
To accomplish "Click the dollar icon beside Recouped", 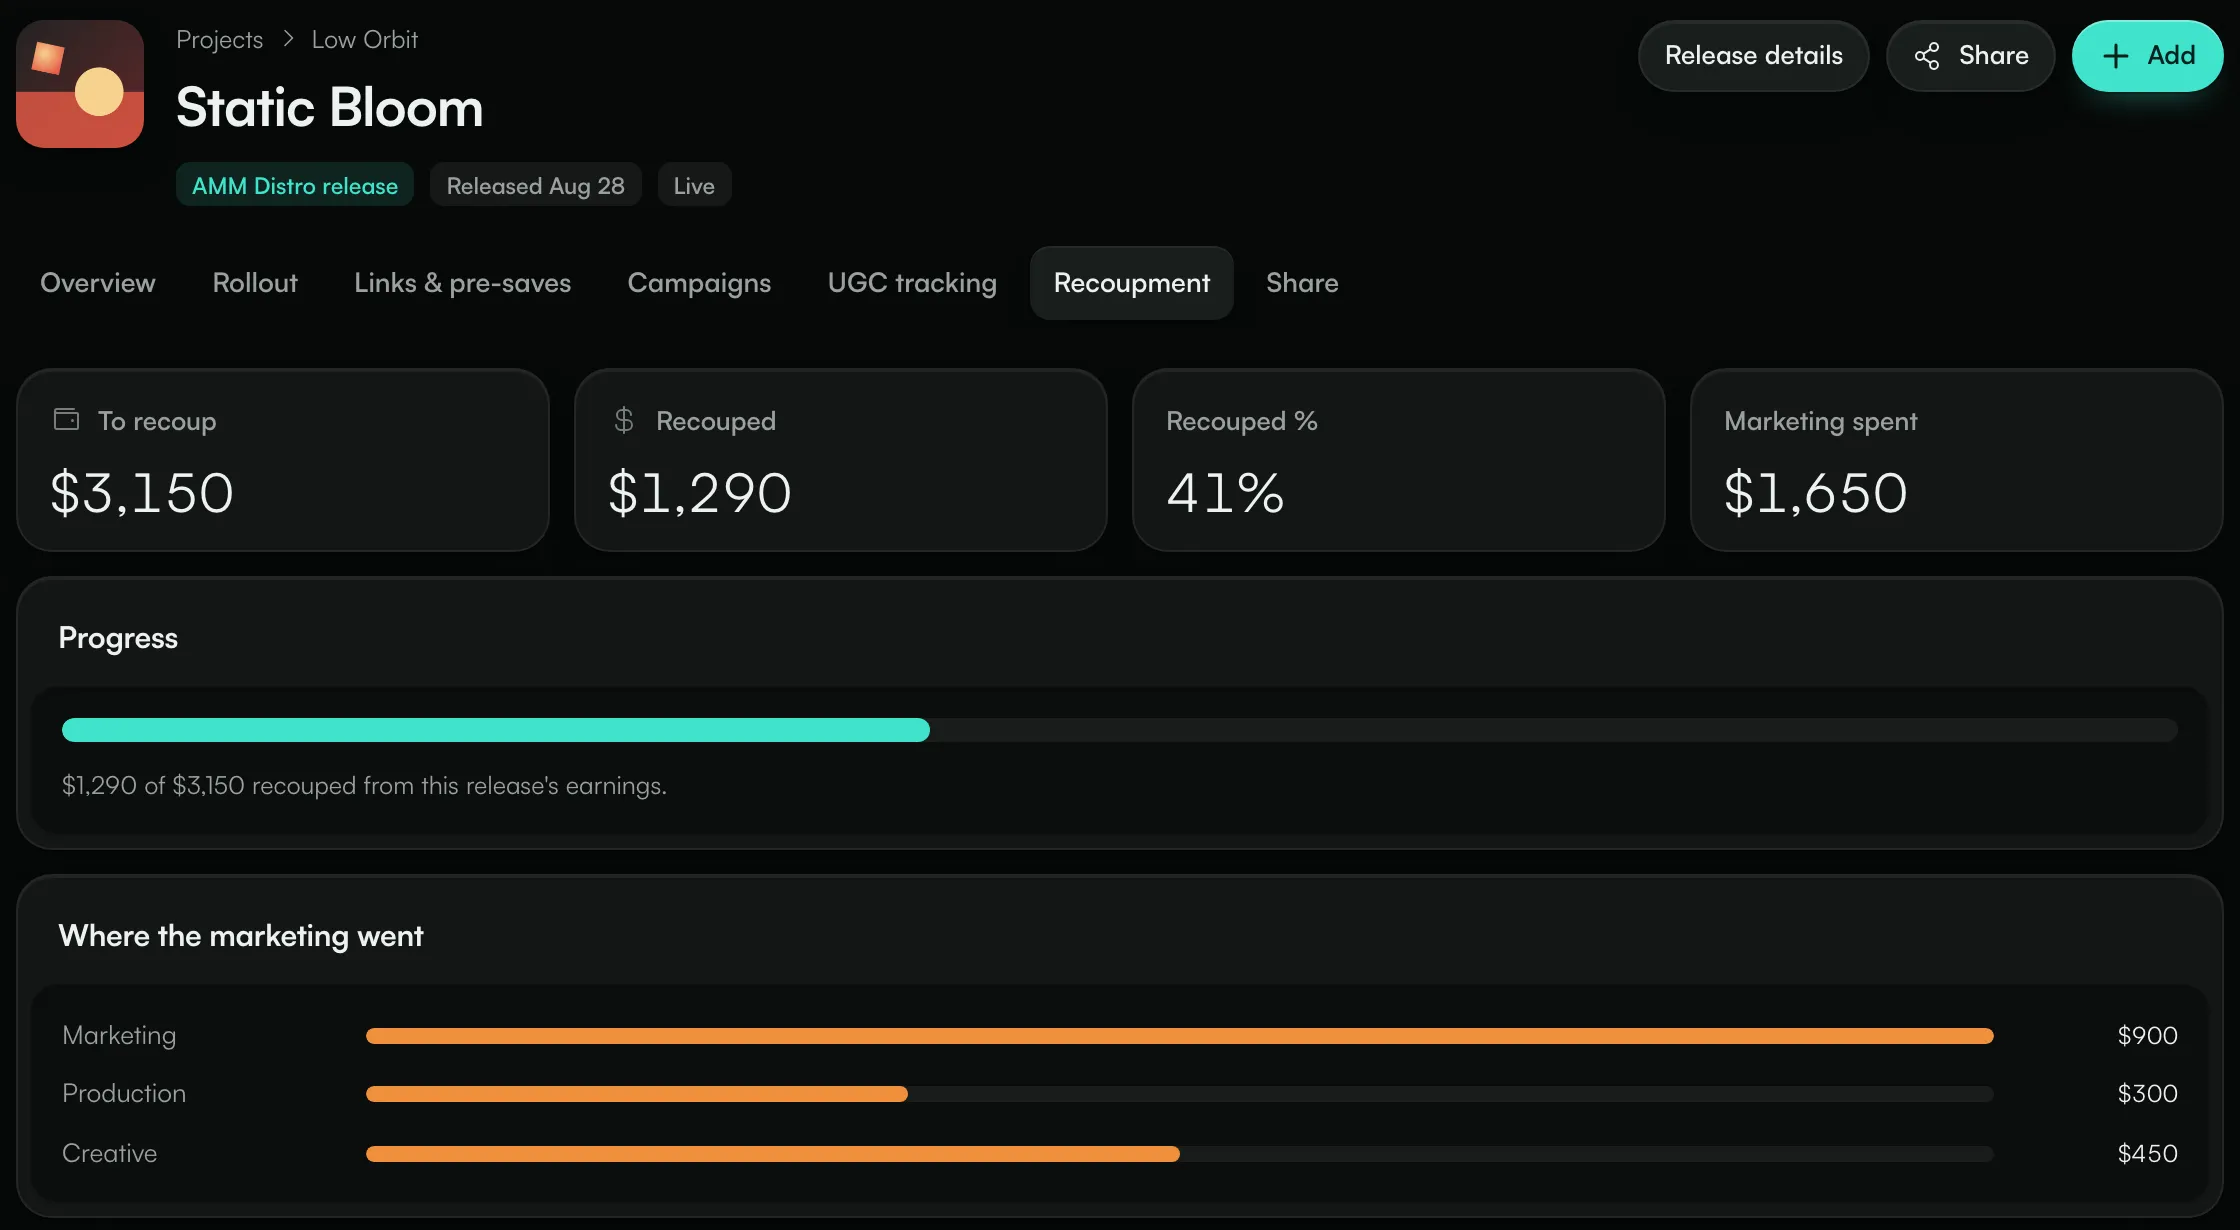I will coord(624,420).
